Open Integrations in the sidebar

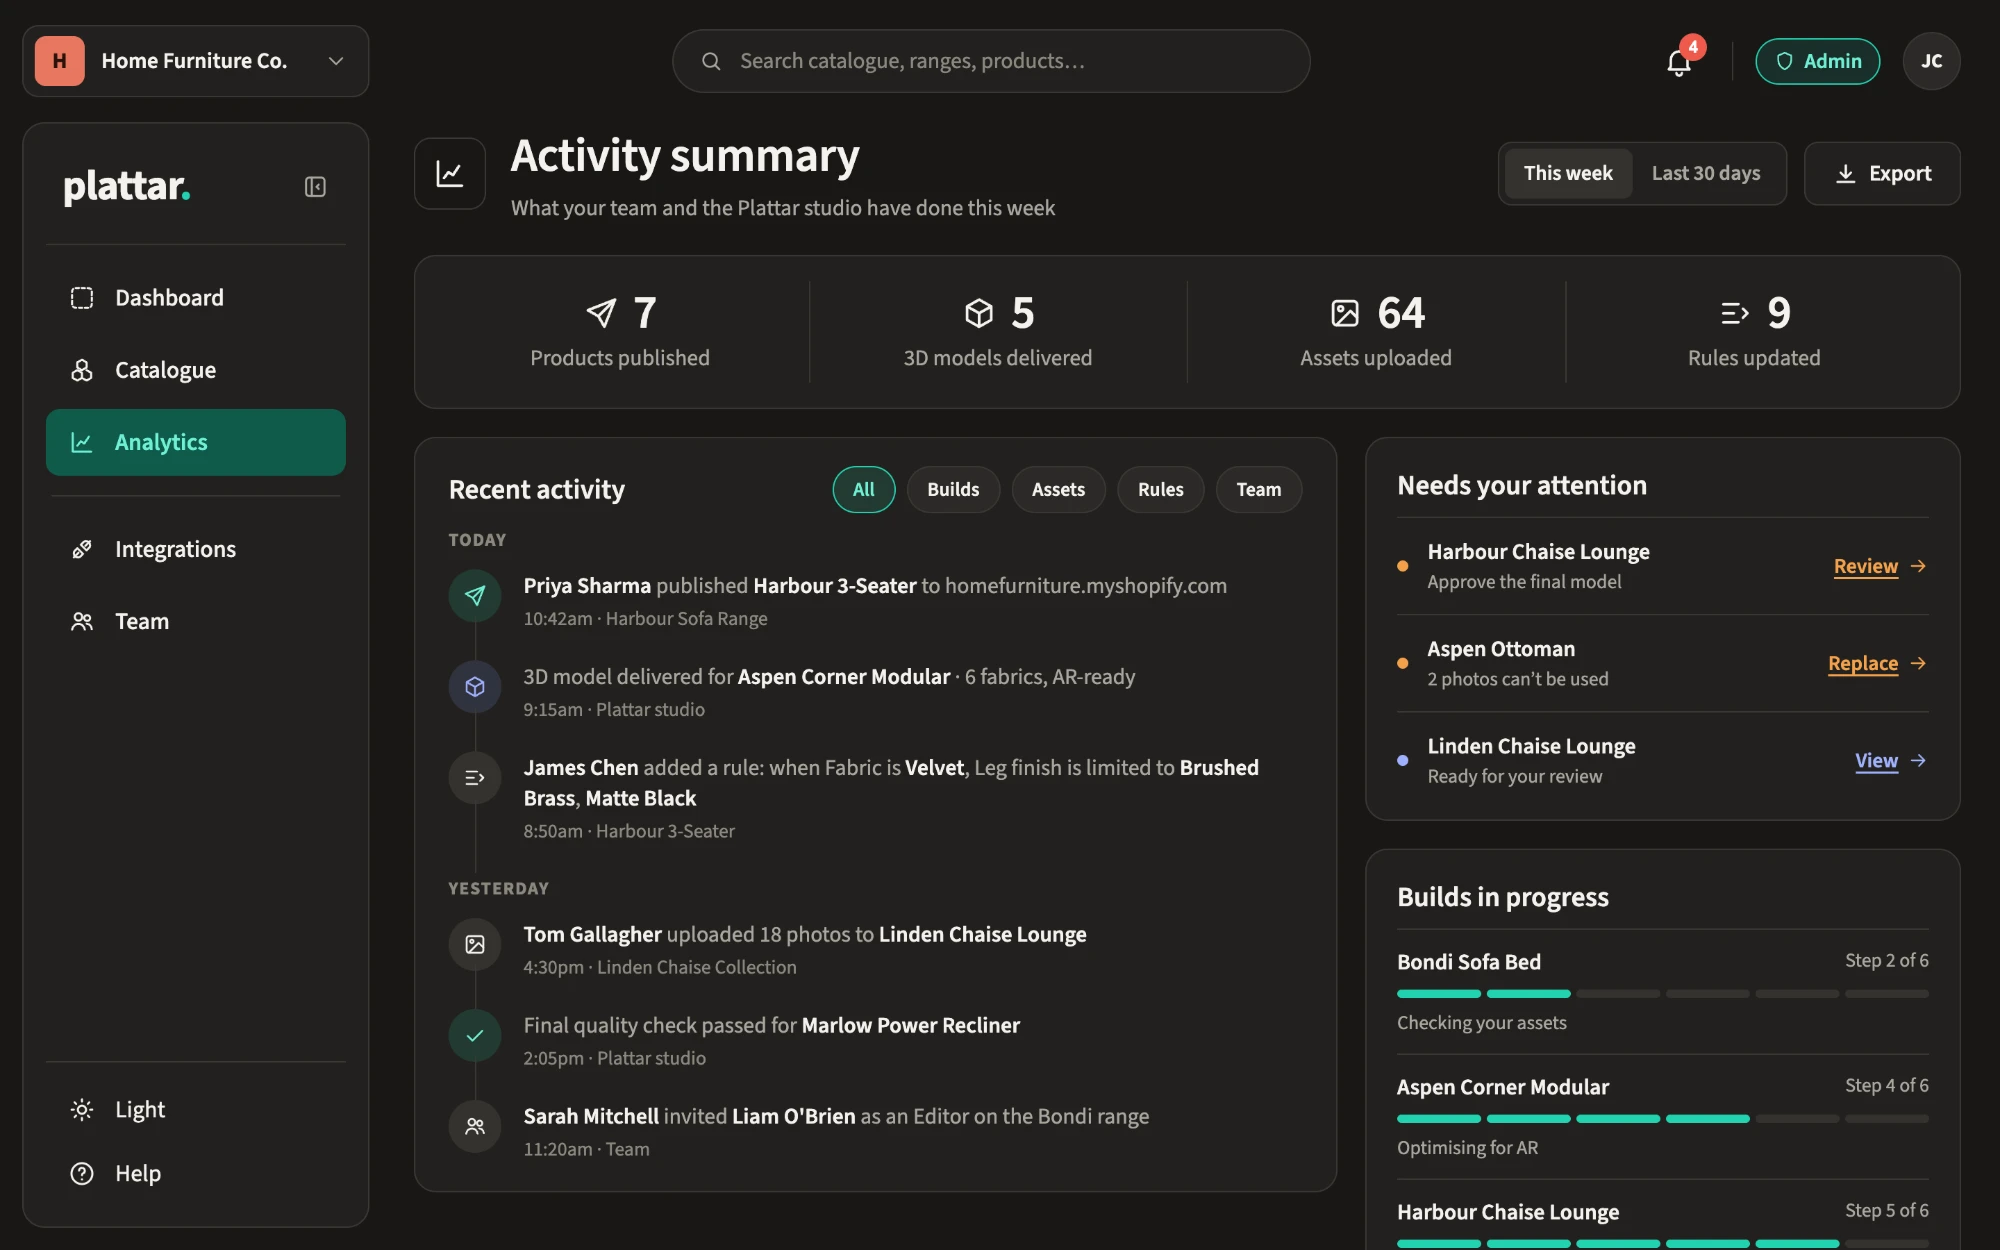click(196, 549)
